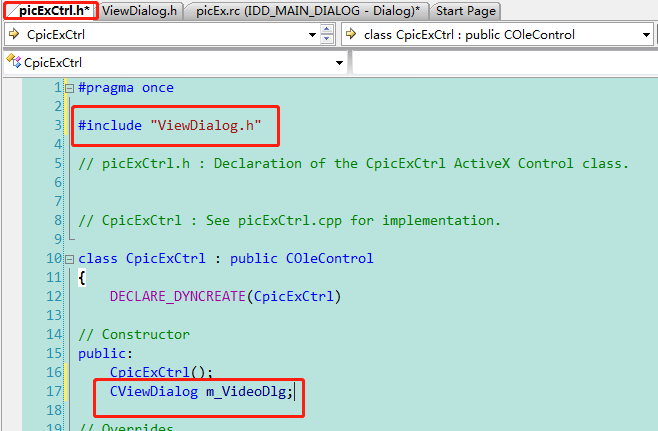Image resolution: width=658 pixels, height=431 pixels.
Task: Click the CpicExCtrl(); constructor declaration
Action: (162, 372)
